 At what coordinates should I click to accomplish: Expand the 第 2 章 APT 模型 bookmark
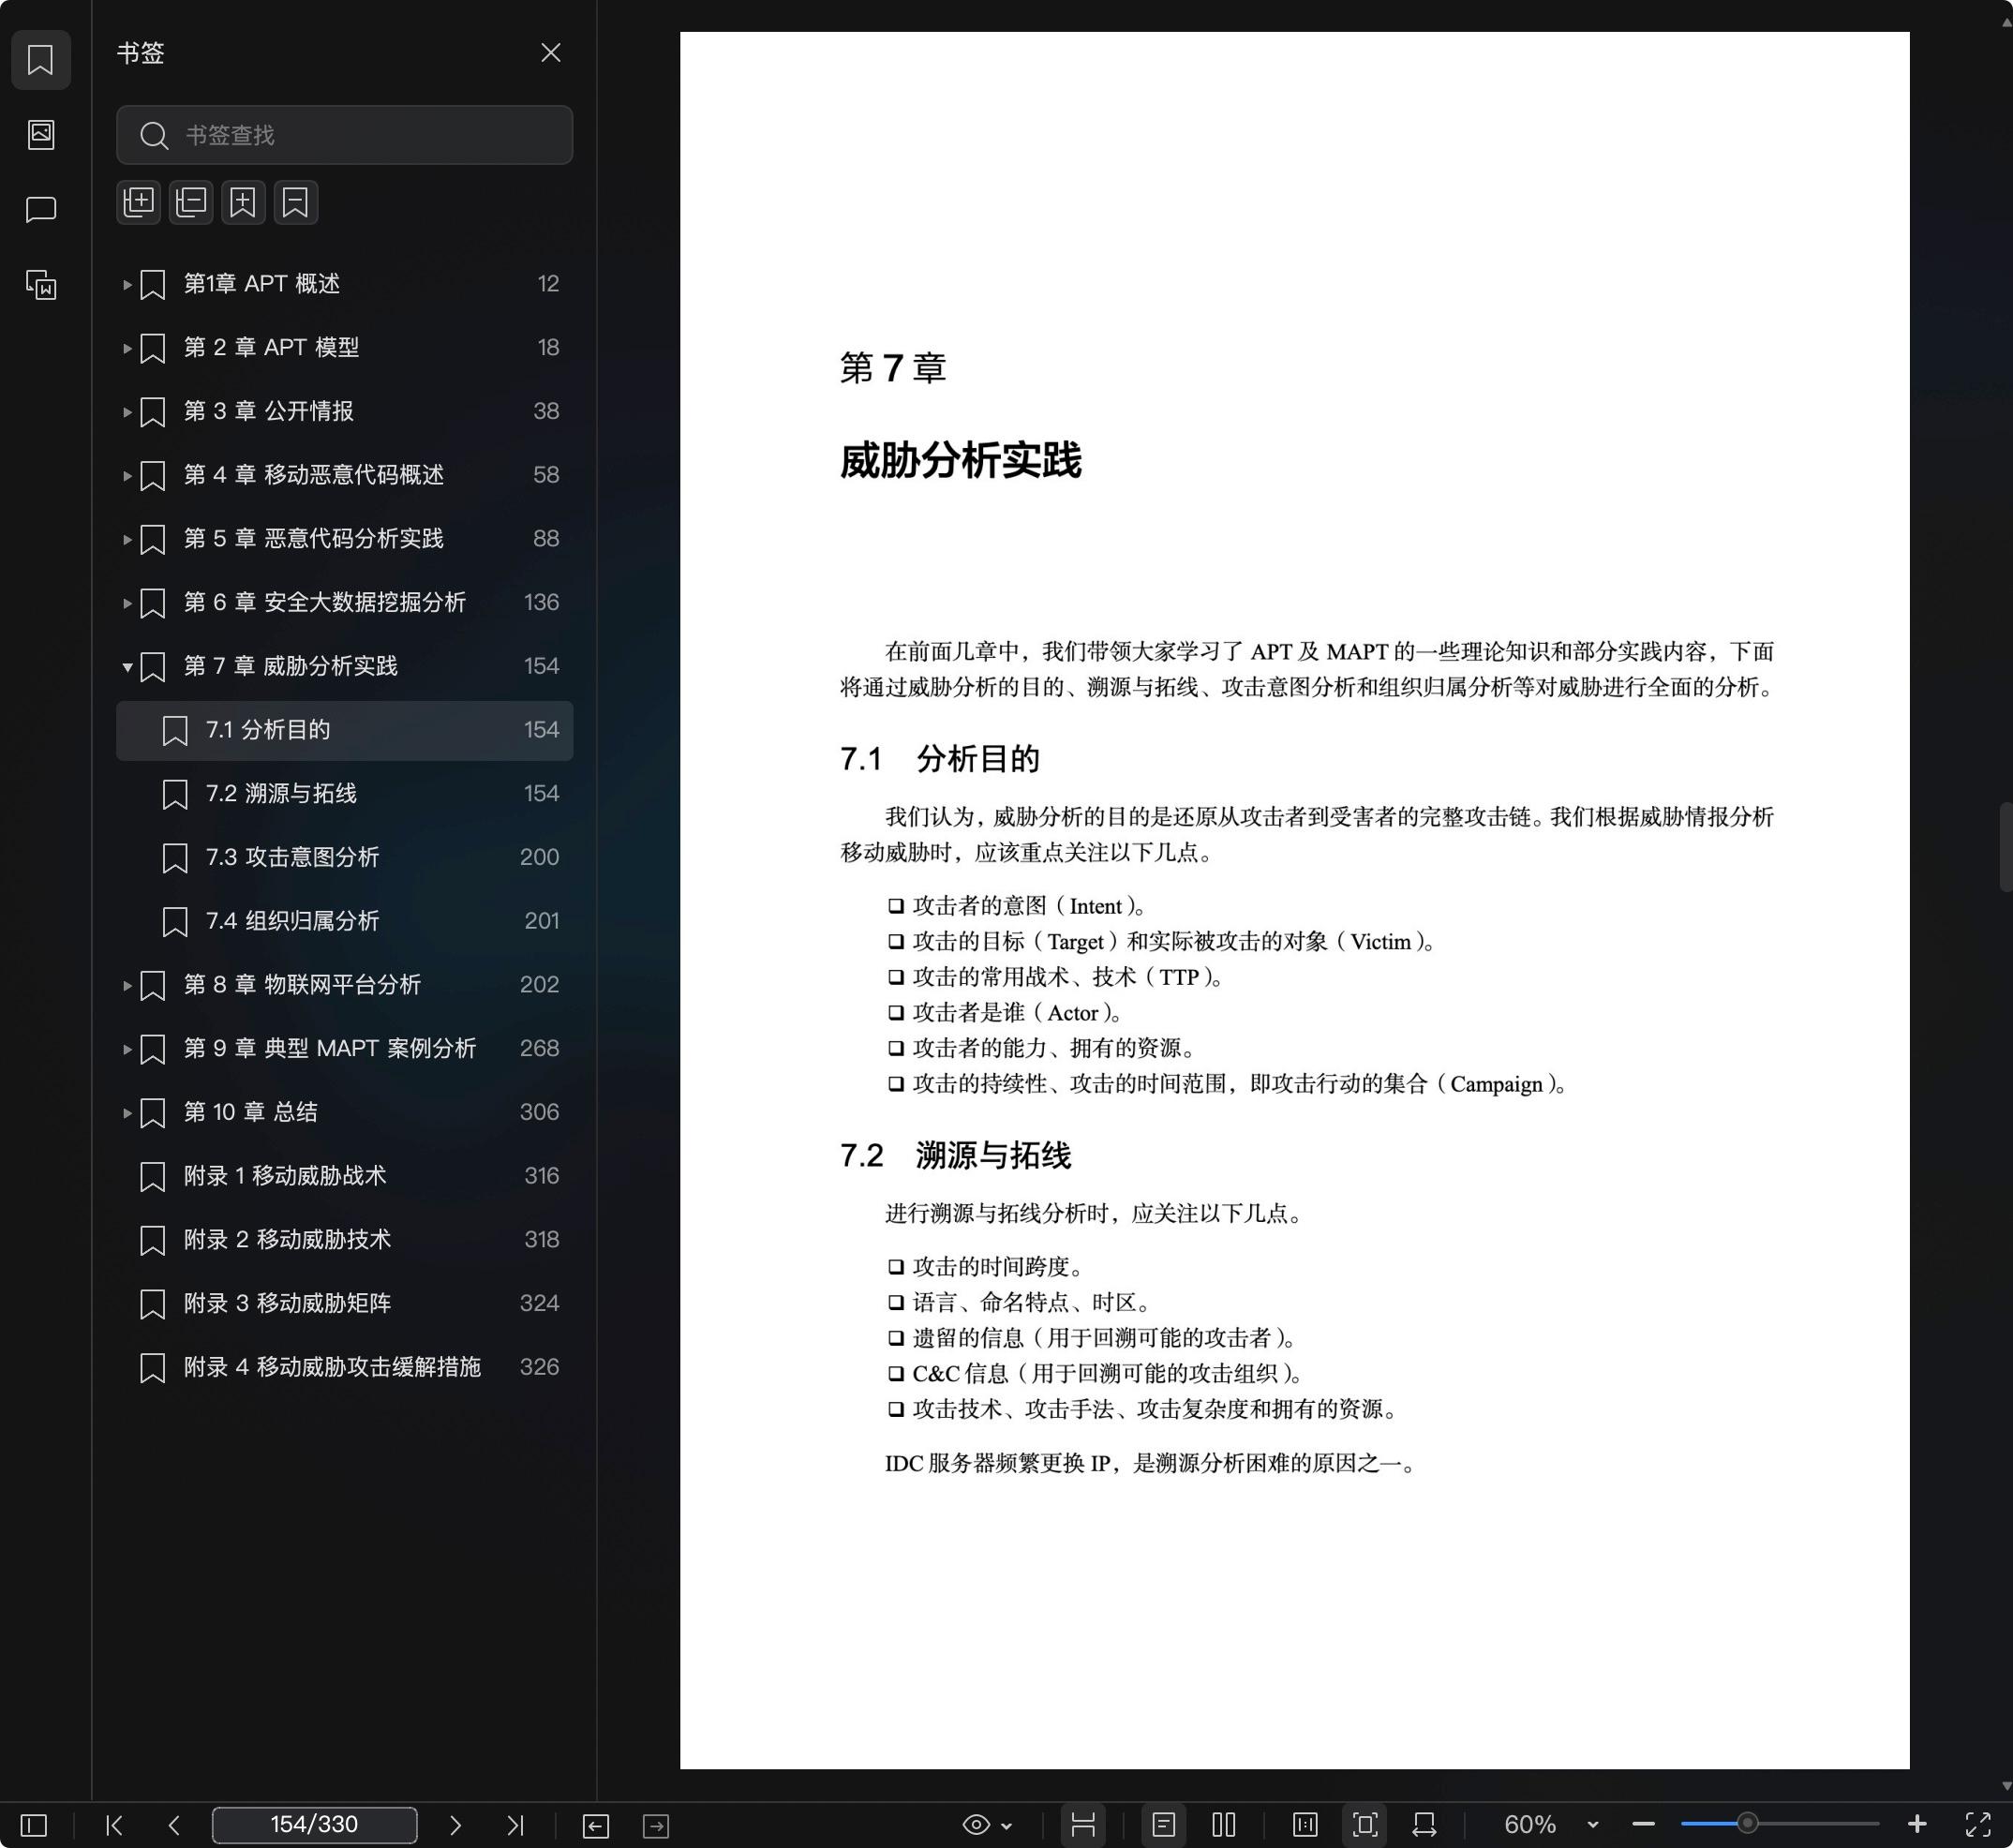click(127, 348)
